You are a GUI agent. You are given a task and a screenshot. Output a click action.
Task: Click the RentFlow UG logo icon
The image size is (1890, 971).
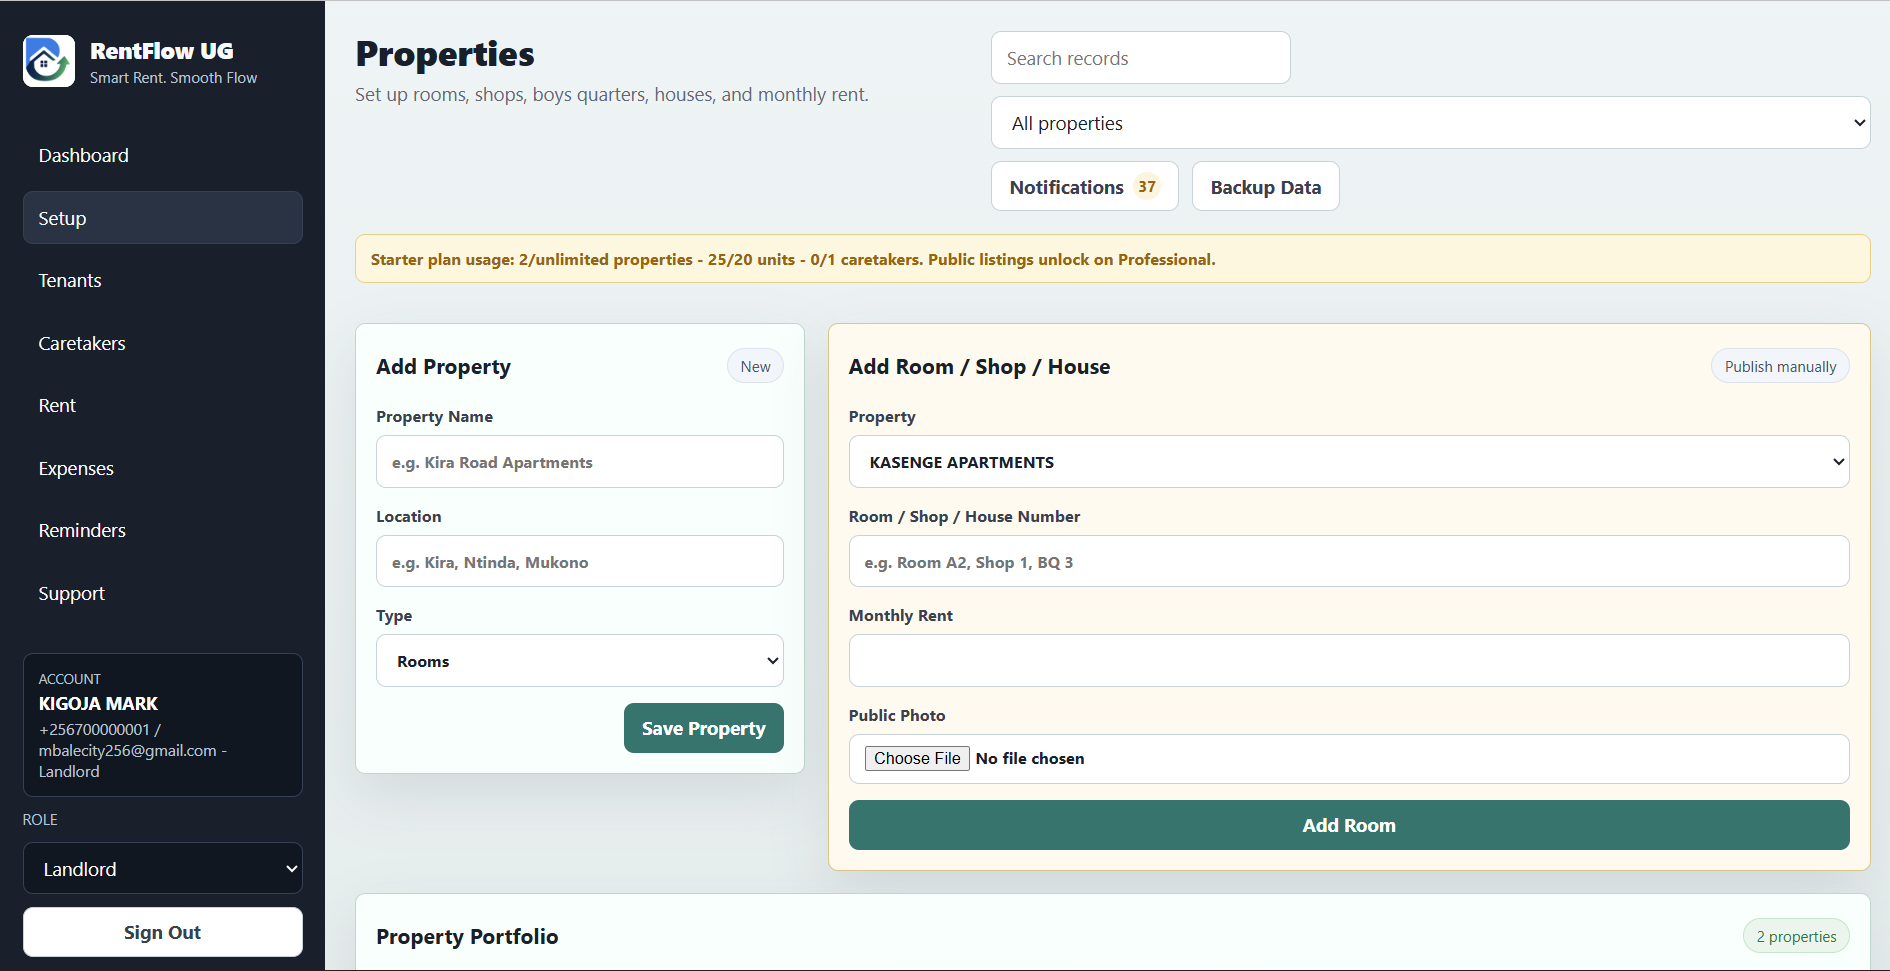point(49,61)
